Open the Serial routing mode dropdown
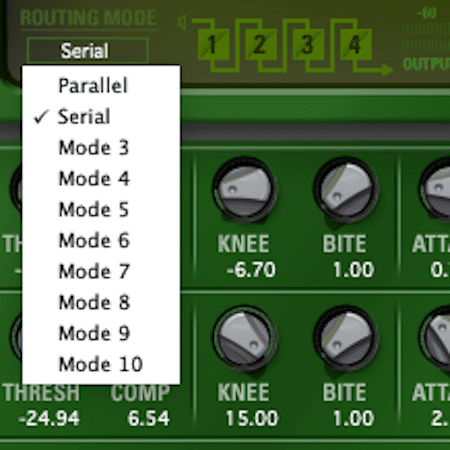The width and height of the screenshot is (450, 450). (x=87, y=51)
